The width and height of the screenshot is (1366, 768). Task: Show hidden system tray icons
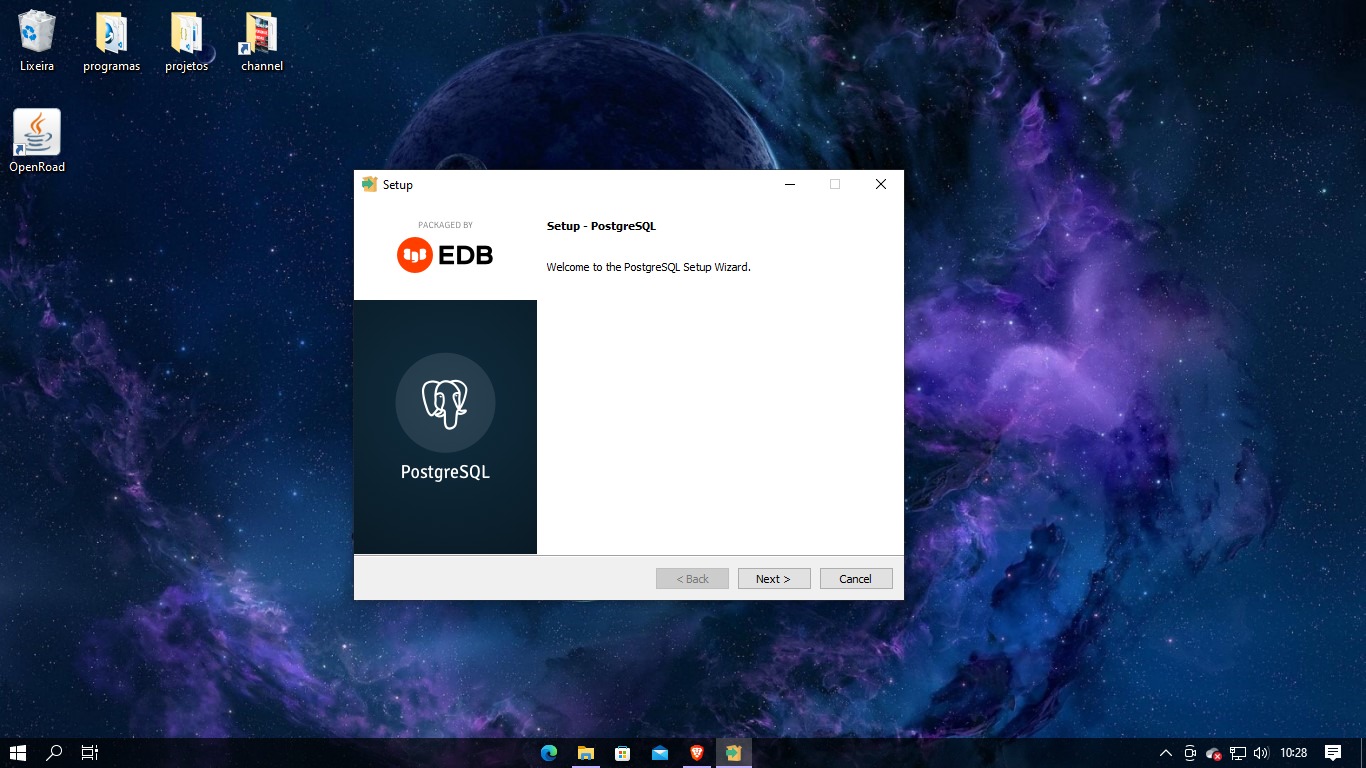[x=1165, y=753]
